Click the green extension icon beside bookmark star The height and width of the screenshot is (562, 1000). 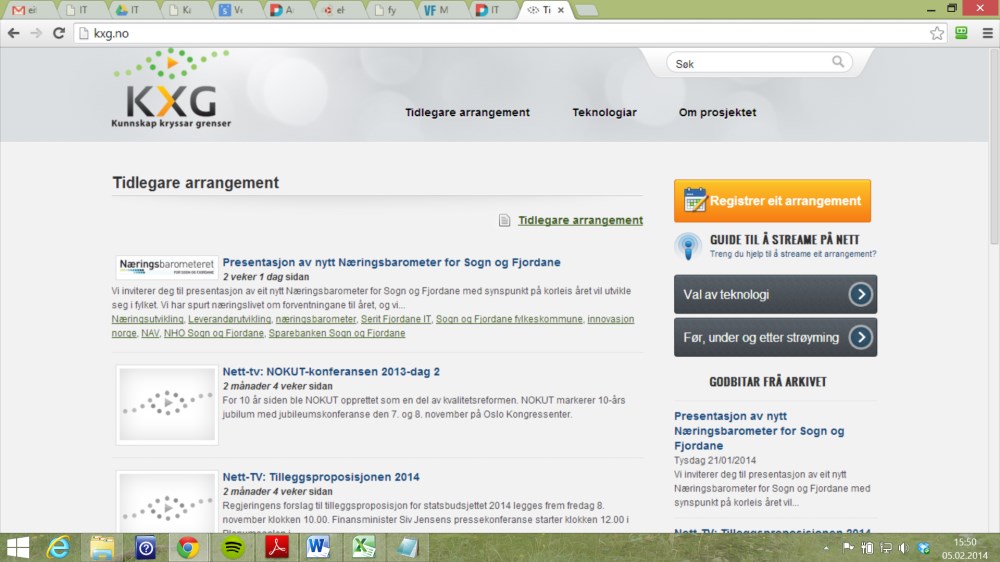pyautogui.click(x=961, y=33)
